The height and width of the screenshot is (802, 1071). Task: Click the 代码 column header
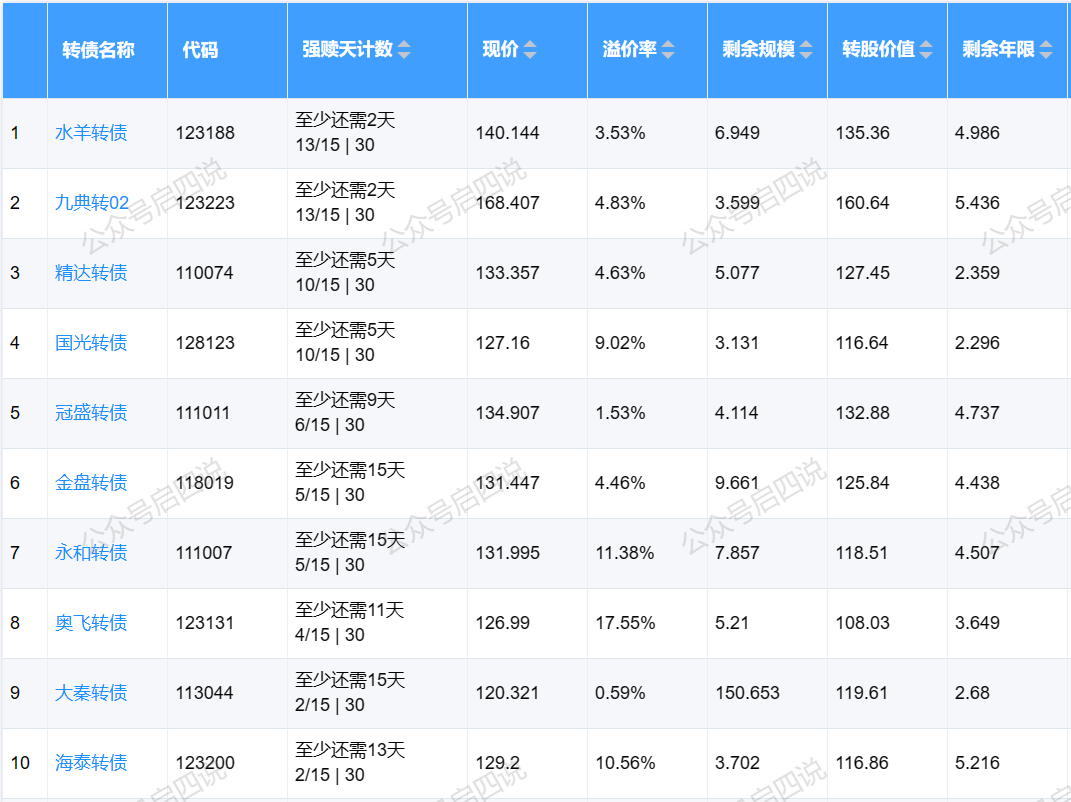coord(200,50)
